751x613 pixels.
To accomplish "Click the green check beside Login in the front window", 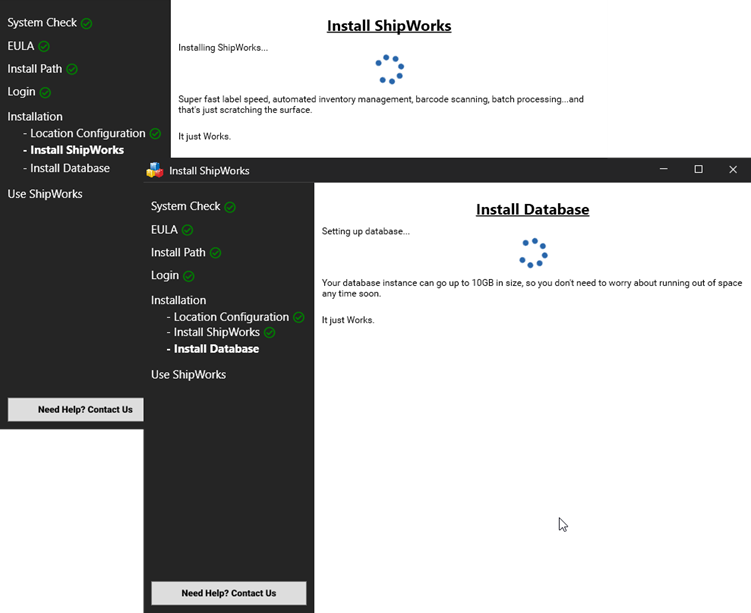I will (x=189, y=276).
